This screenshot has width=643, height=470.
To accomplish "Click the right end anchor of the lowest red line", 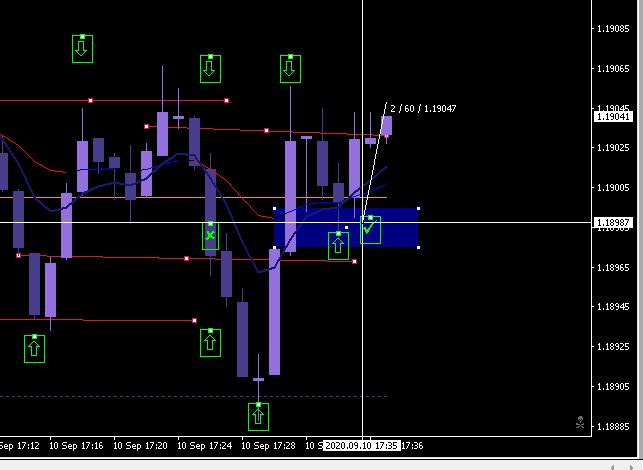I will point(194,320).
